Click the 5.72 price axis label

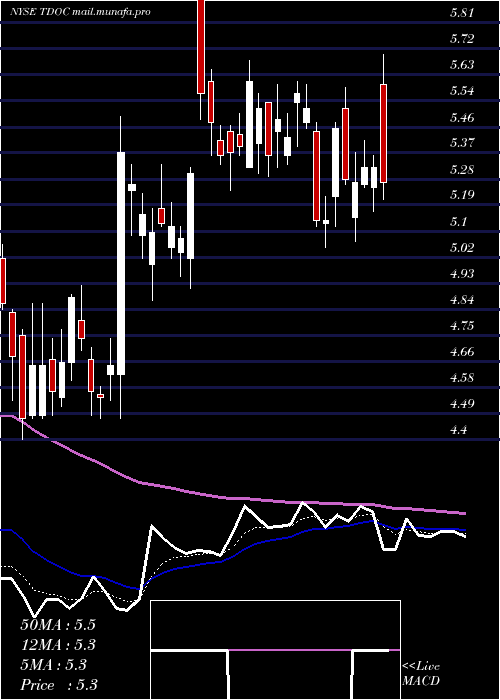pyautogui.click(x=462, y=39)
